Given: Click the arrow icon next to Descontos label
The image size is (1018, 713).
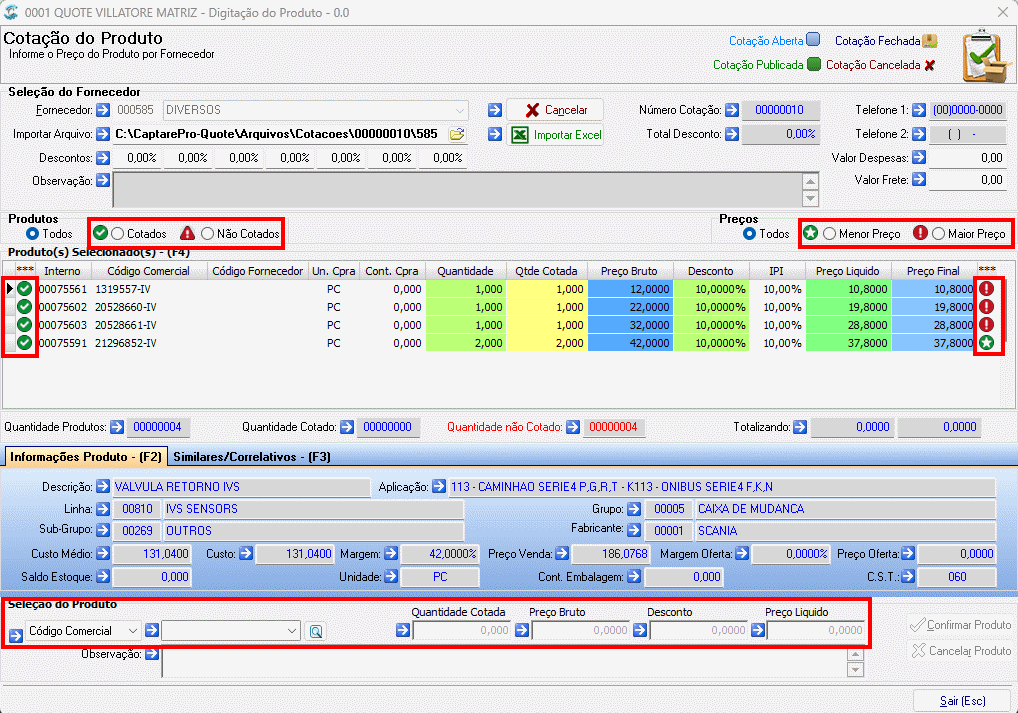Looking at the screenshot, I should [103, 157].
